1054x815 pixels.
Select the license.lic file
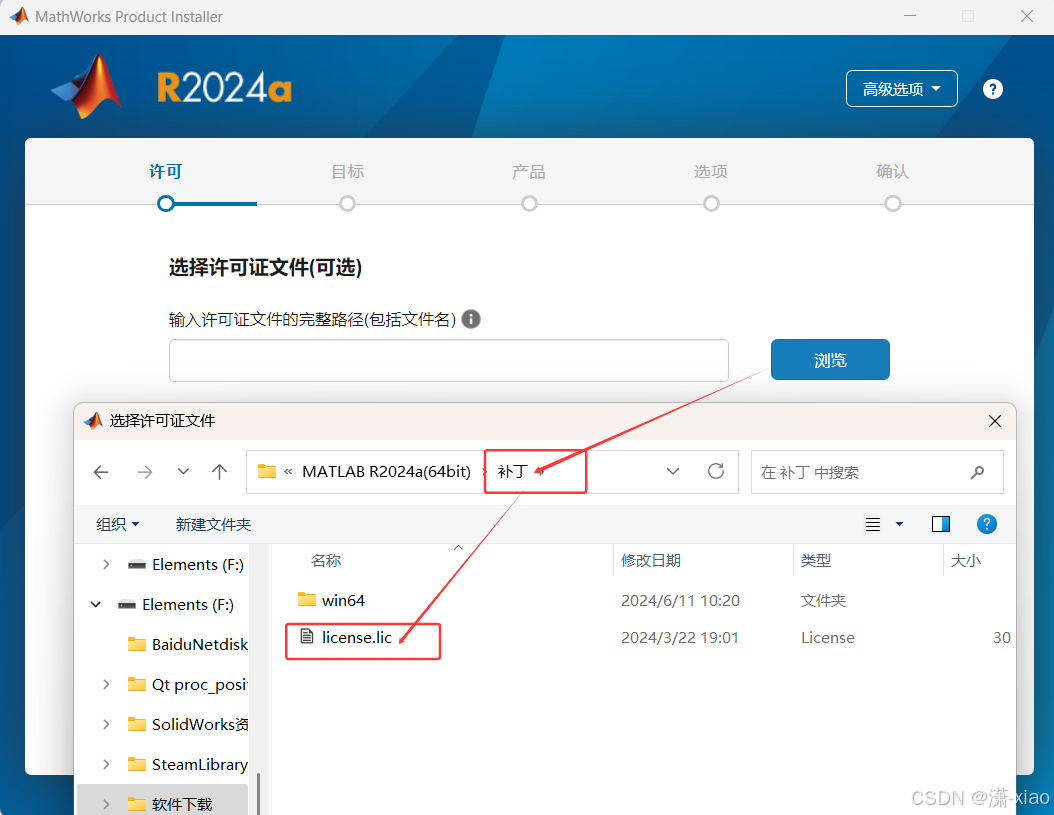pyautogui.click(x=356, y=637)
